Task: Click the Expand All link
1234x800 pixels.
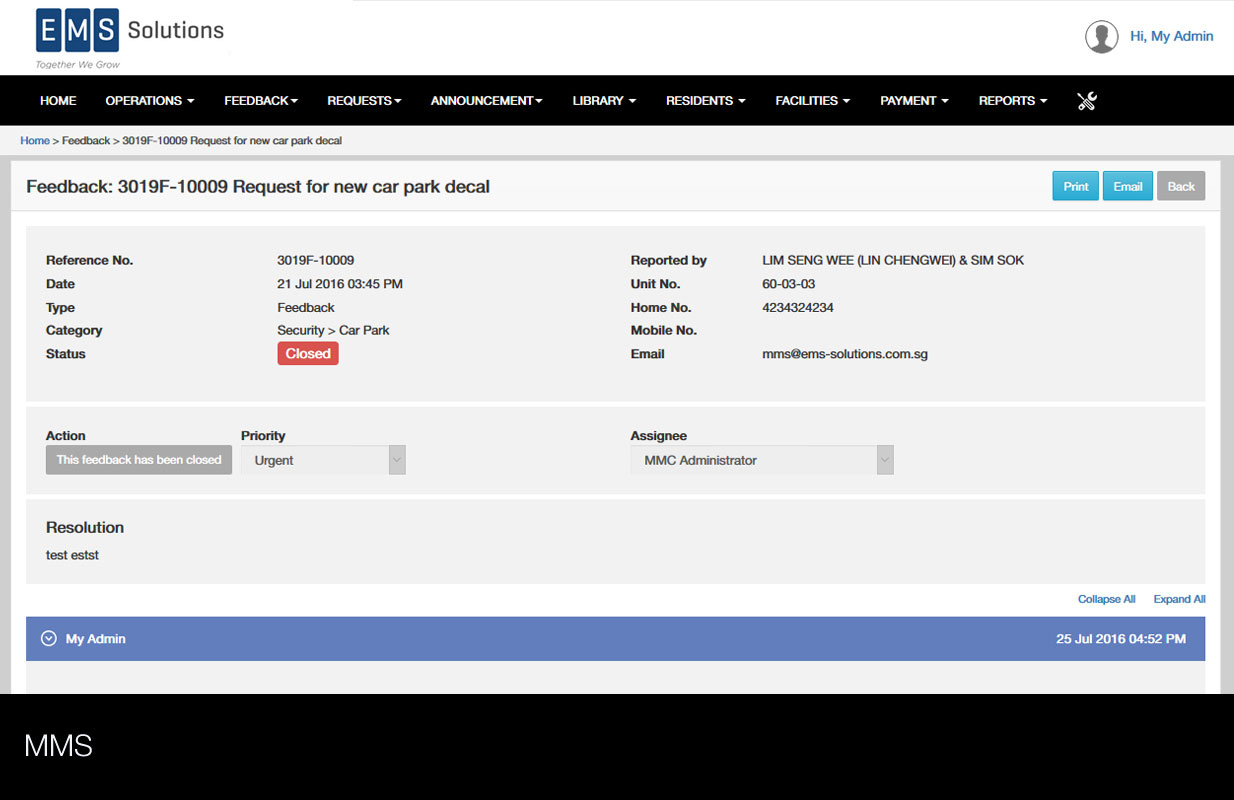Action: [1179, 600]
